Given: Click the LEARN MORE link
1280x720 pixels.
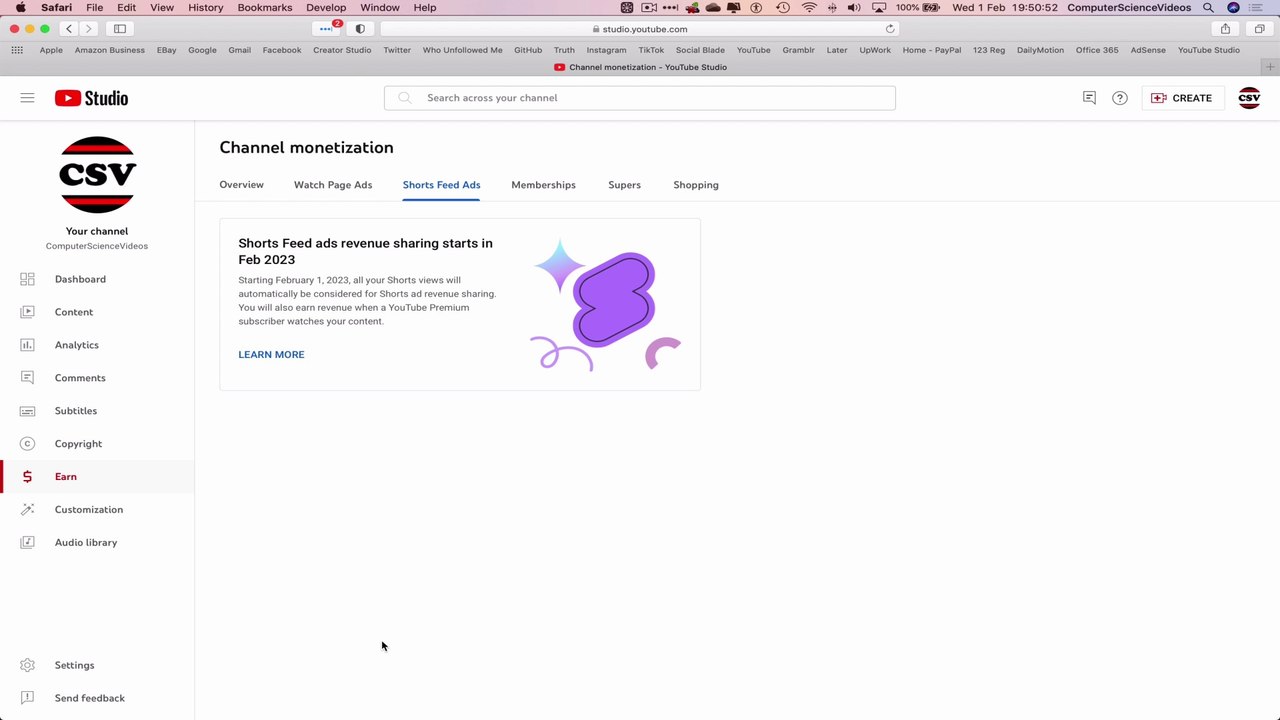Looking at the screenshot, I should pos(271,354).
